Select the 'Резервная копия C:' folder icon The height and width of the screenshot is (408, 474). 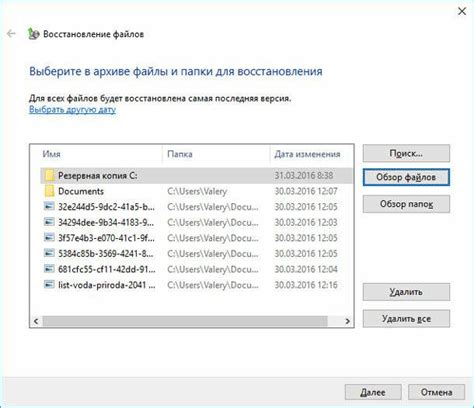49,175
